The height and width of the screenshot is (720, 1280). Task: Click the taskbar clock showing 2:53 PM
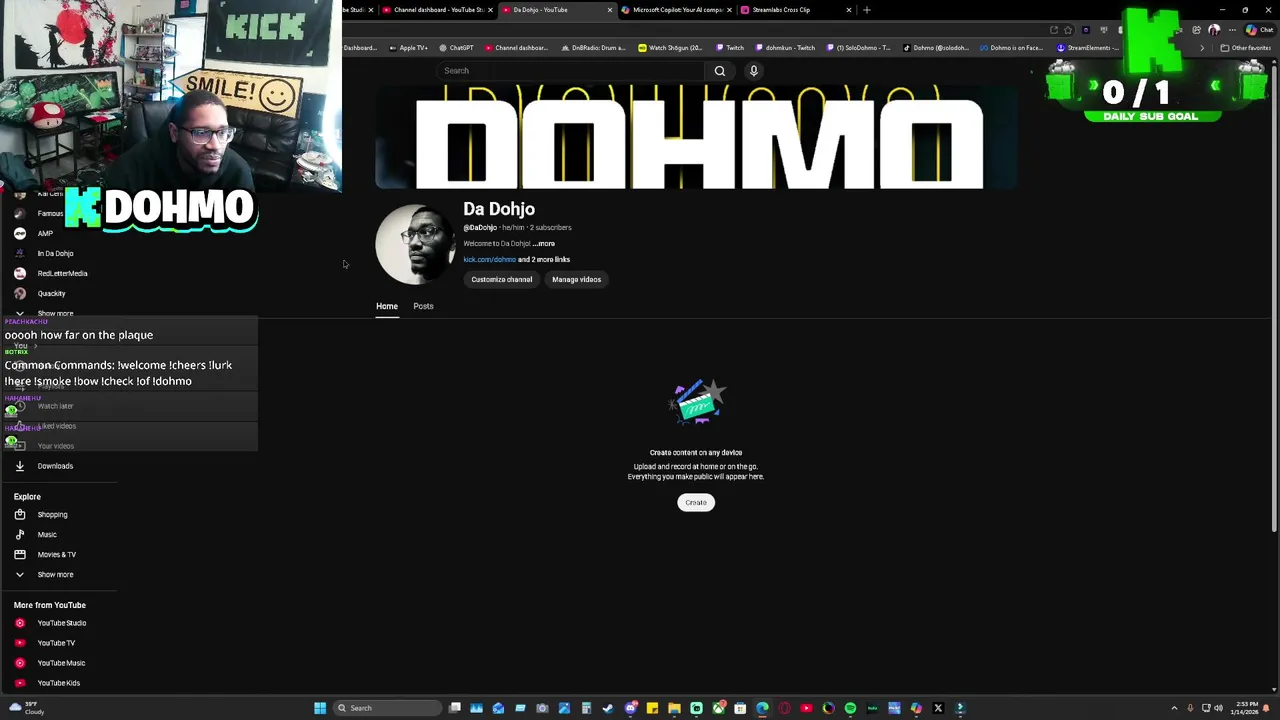coord(1246,708)
